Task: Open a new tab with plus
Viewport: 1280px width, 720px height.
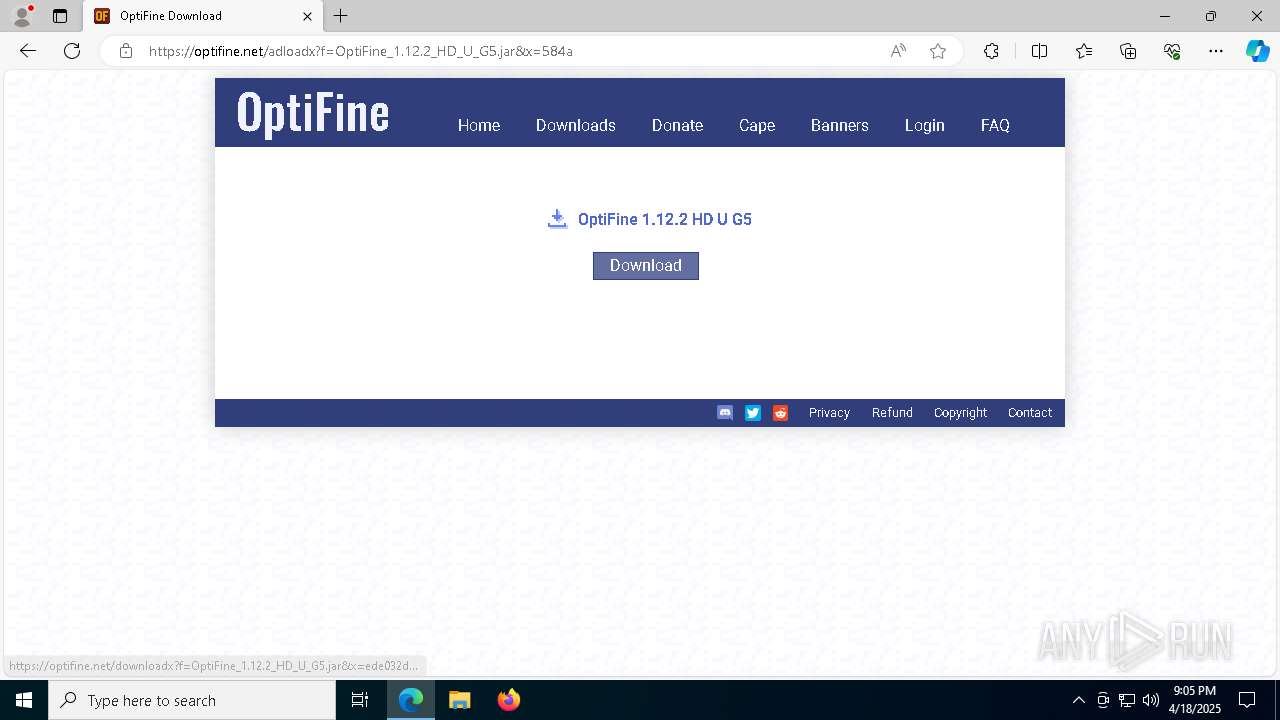Action: tap(341, 16)
